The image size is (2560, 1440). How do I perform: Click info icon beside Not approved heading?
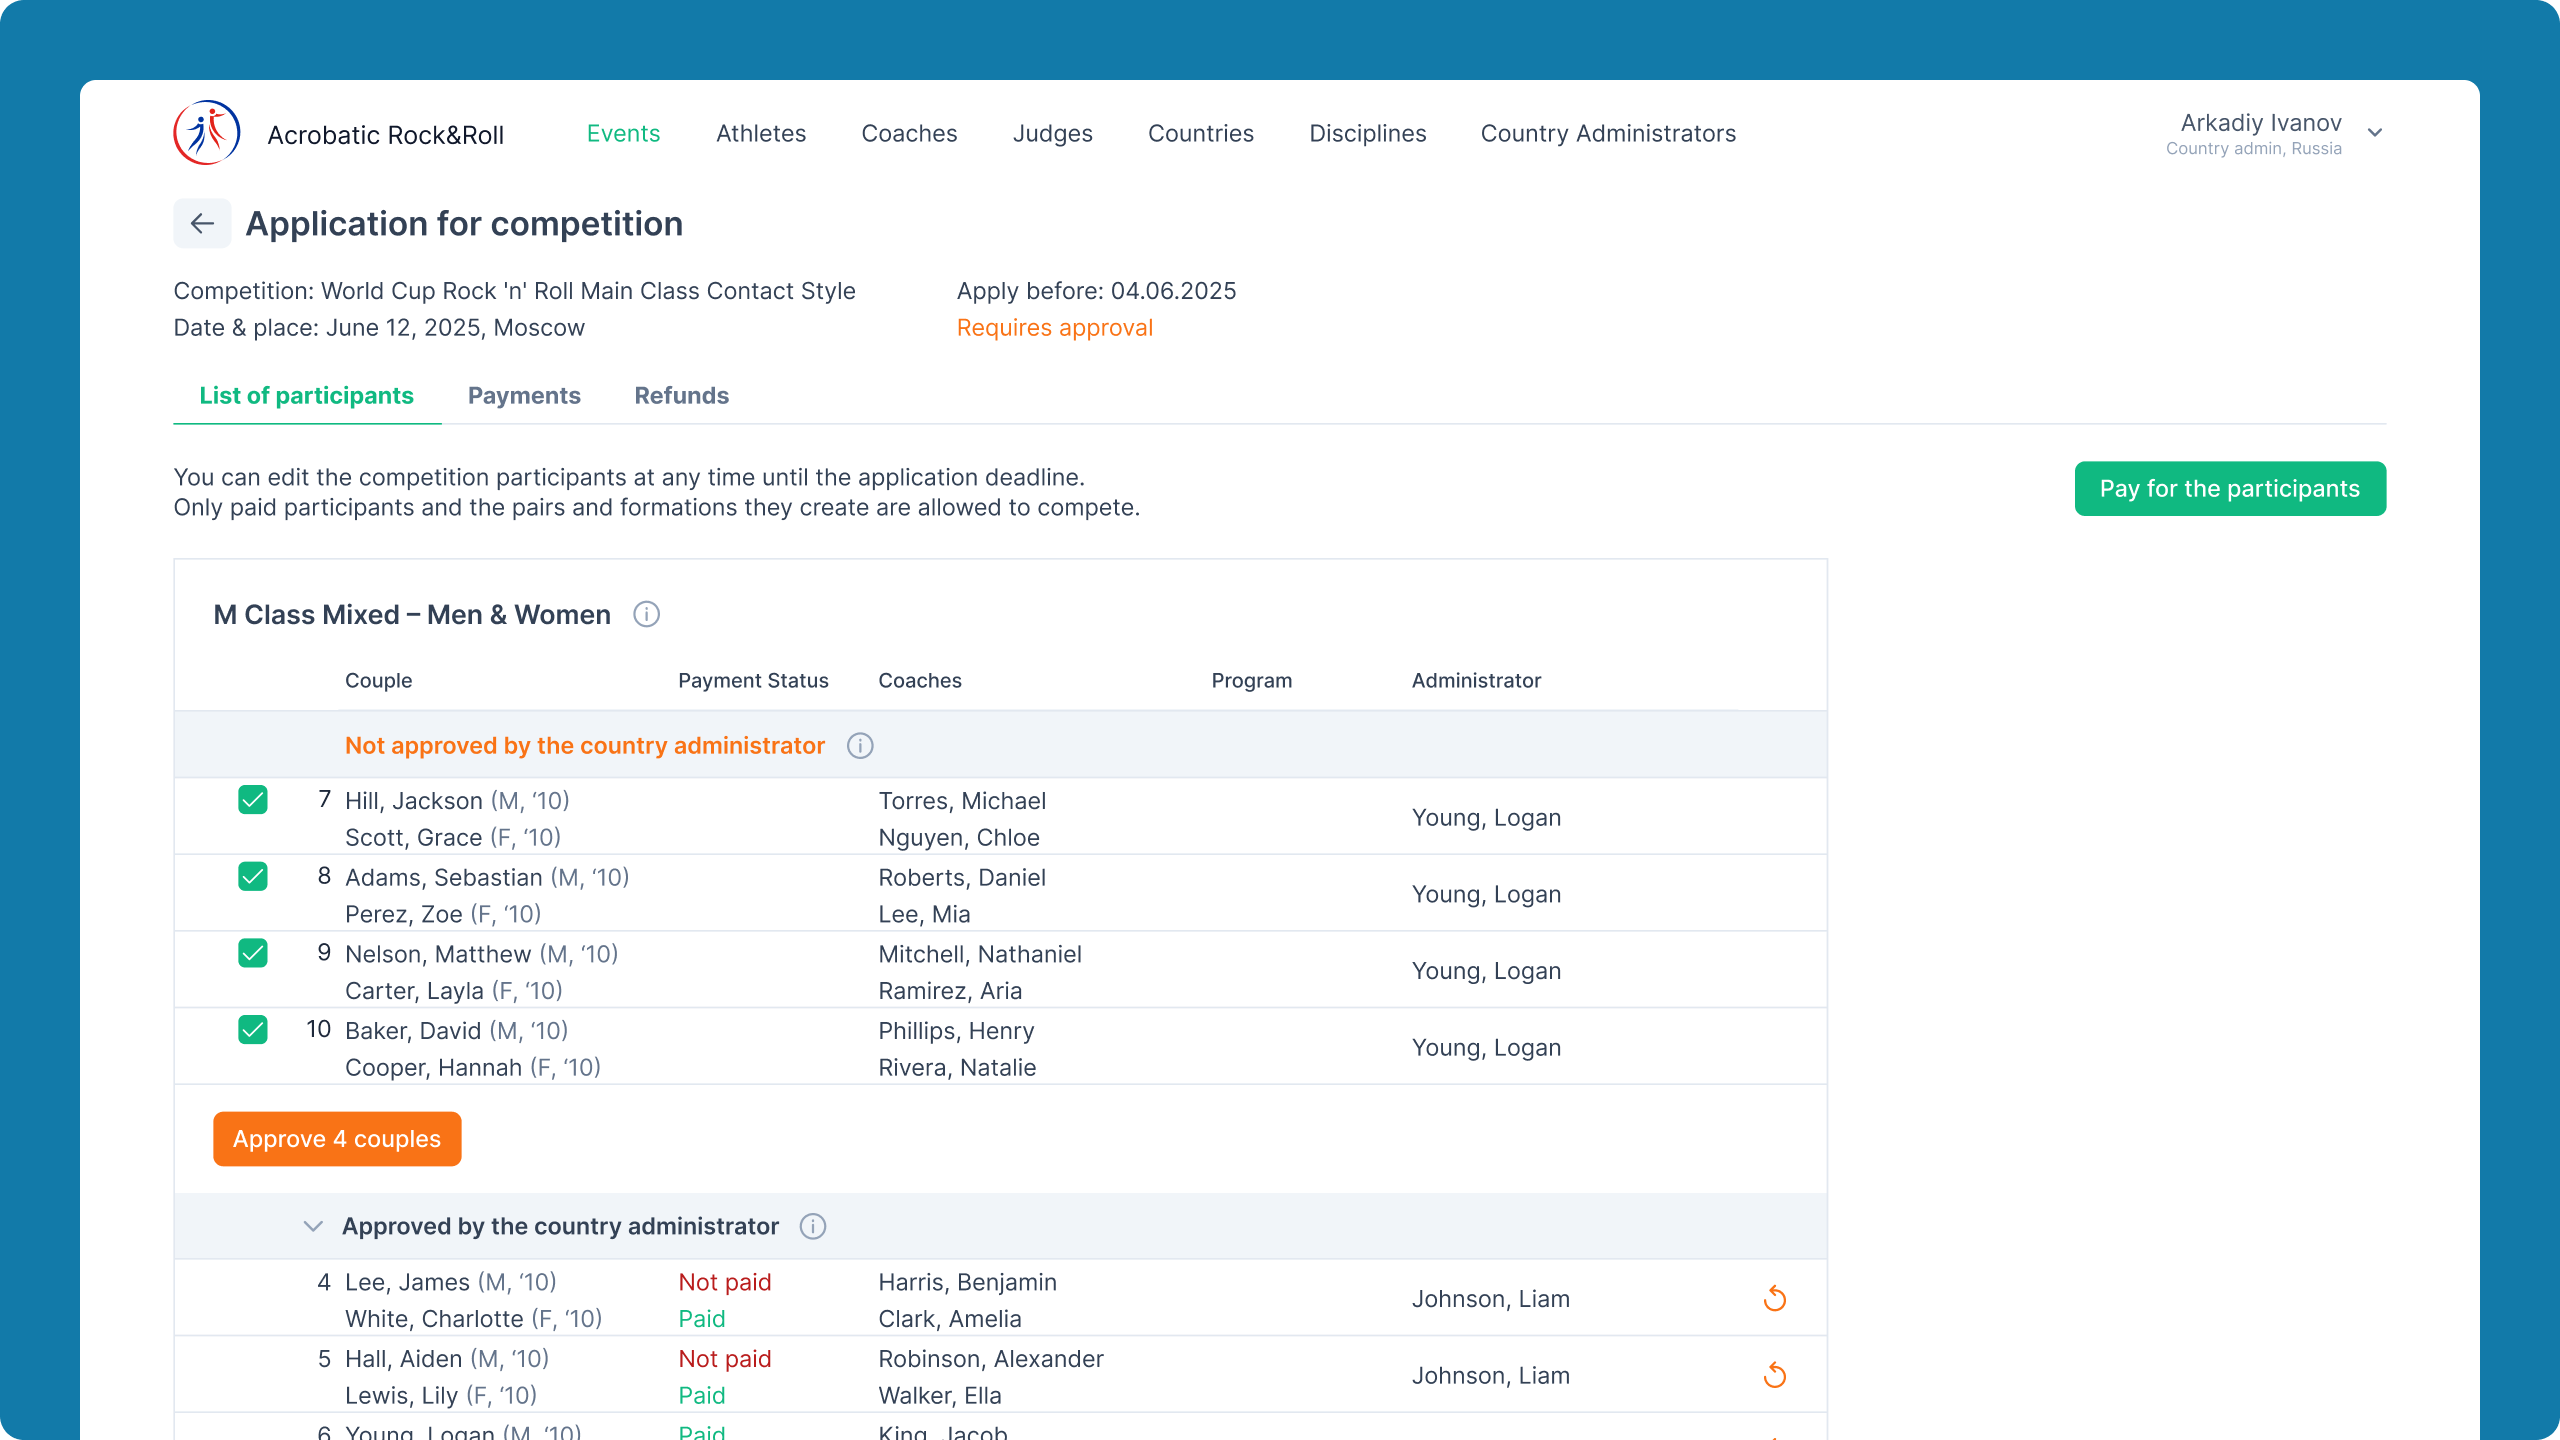[860, 746]
